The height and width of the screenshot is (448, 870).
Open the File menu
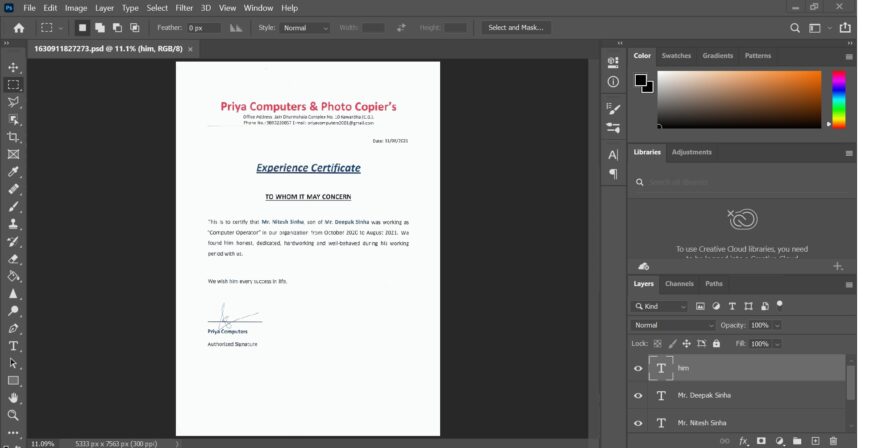click(x=29, y=8)
